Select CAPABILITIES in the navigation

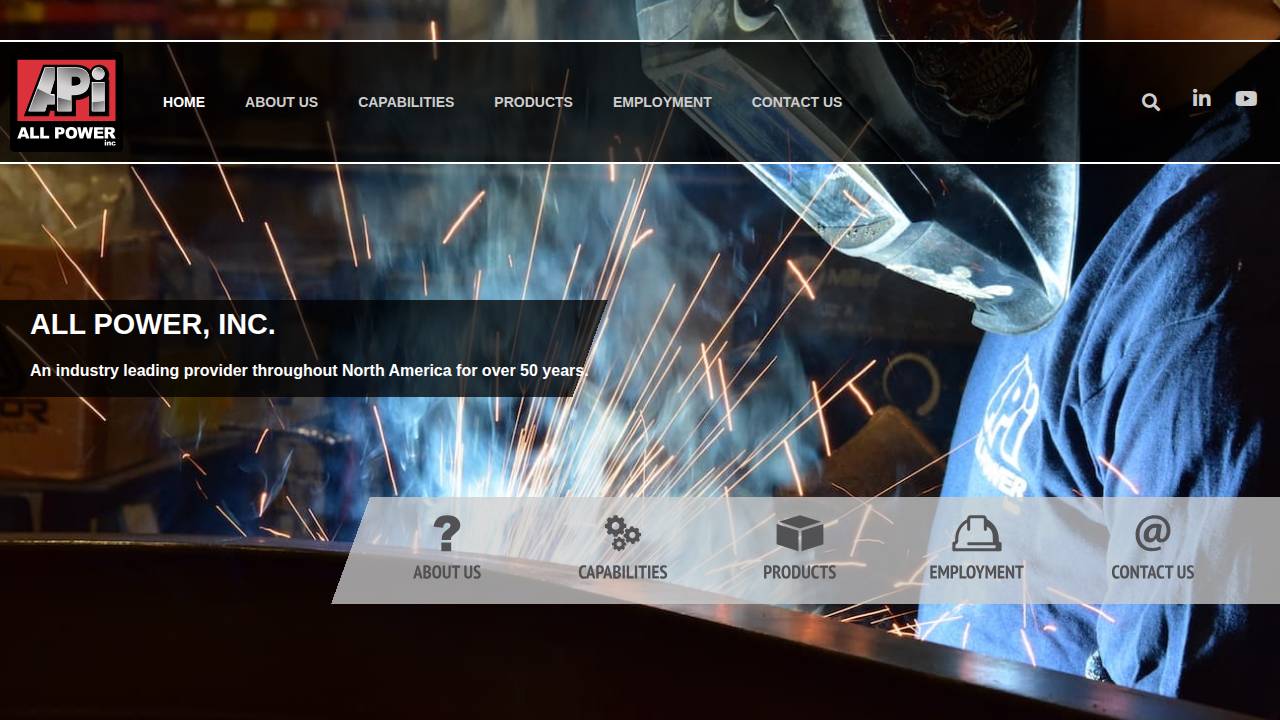click(406, 101)
